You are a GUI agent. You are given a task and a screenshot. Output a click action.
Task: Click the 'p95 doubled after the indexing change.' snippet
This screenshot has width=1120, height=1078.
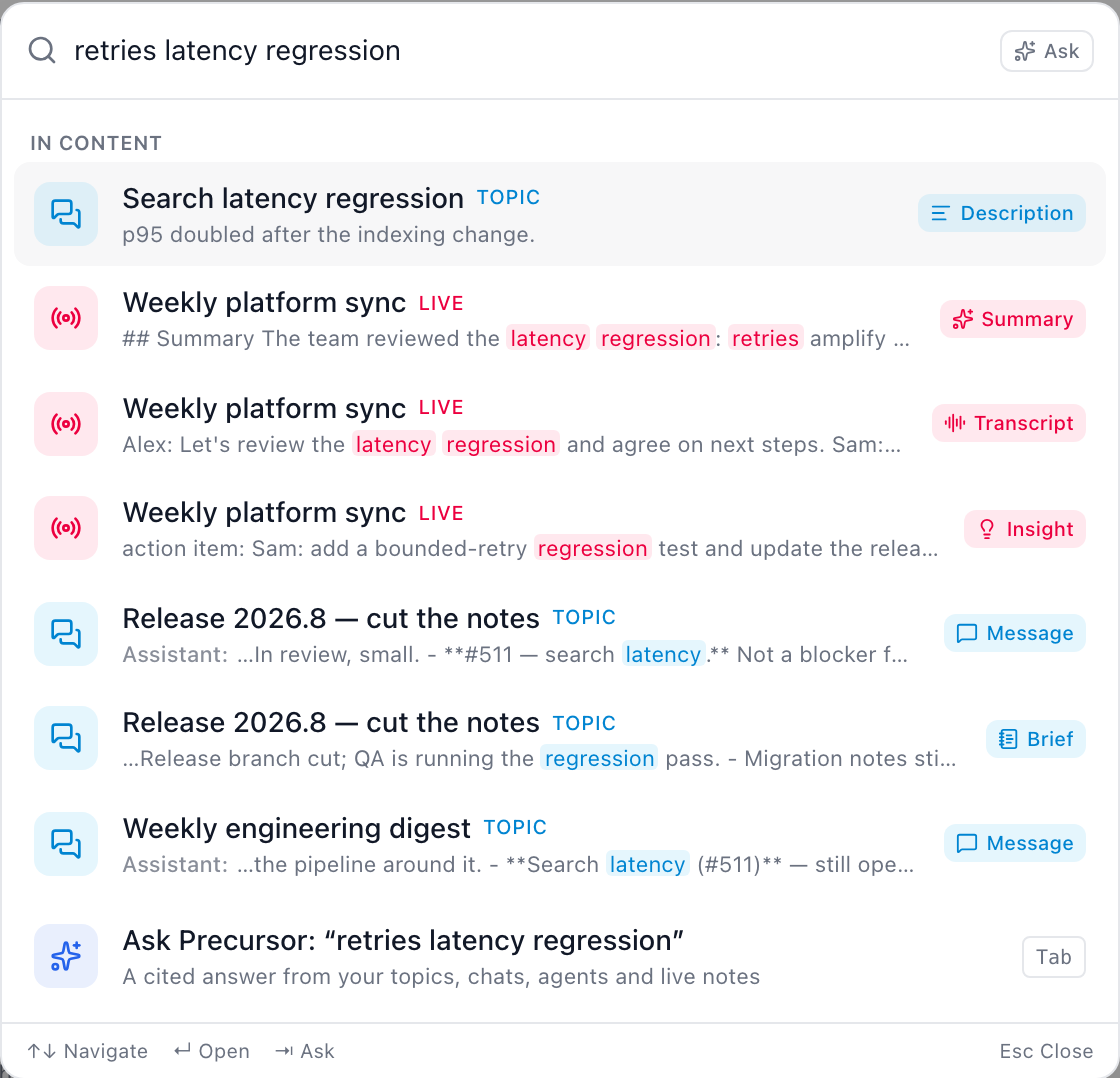point(329,234)
